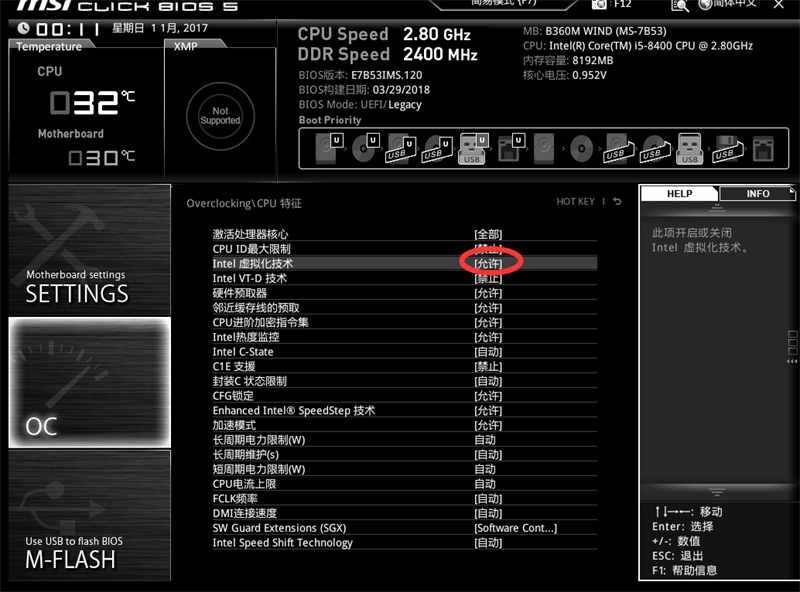Viewport: 800px width, 592px height.
Task: Select the UEFI USB hard disk boot icon
Action: 401,149
